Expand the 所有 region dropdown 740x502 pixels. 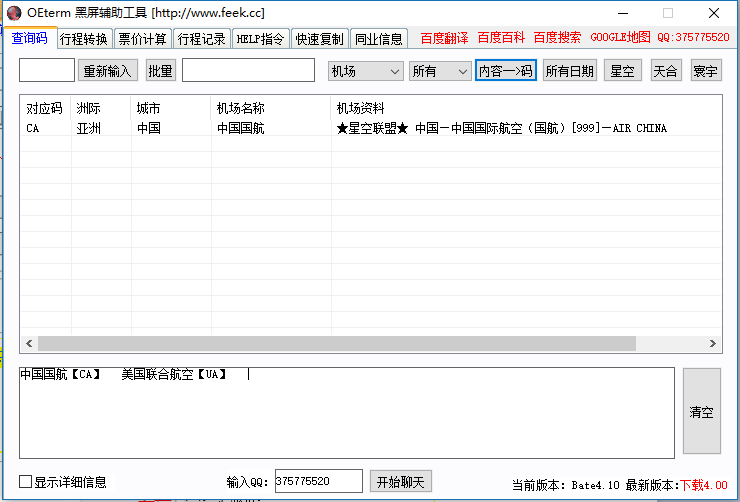pos(440,71)
